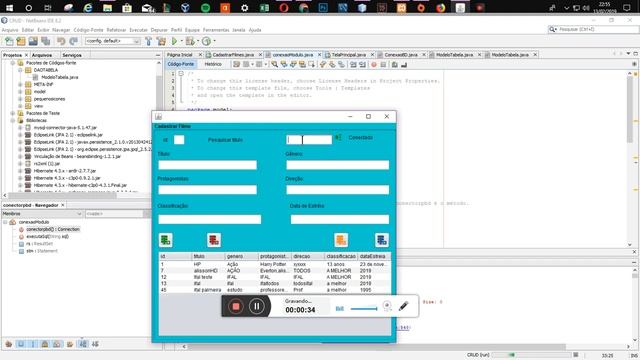The width and height of the screenshot is (640, 360).
Task: Switch to CadastrarFilmes.java tab
Action: (x=233, y=54)
